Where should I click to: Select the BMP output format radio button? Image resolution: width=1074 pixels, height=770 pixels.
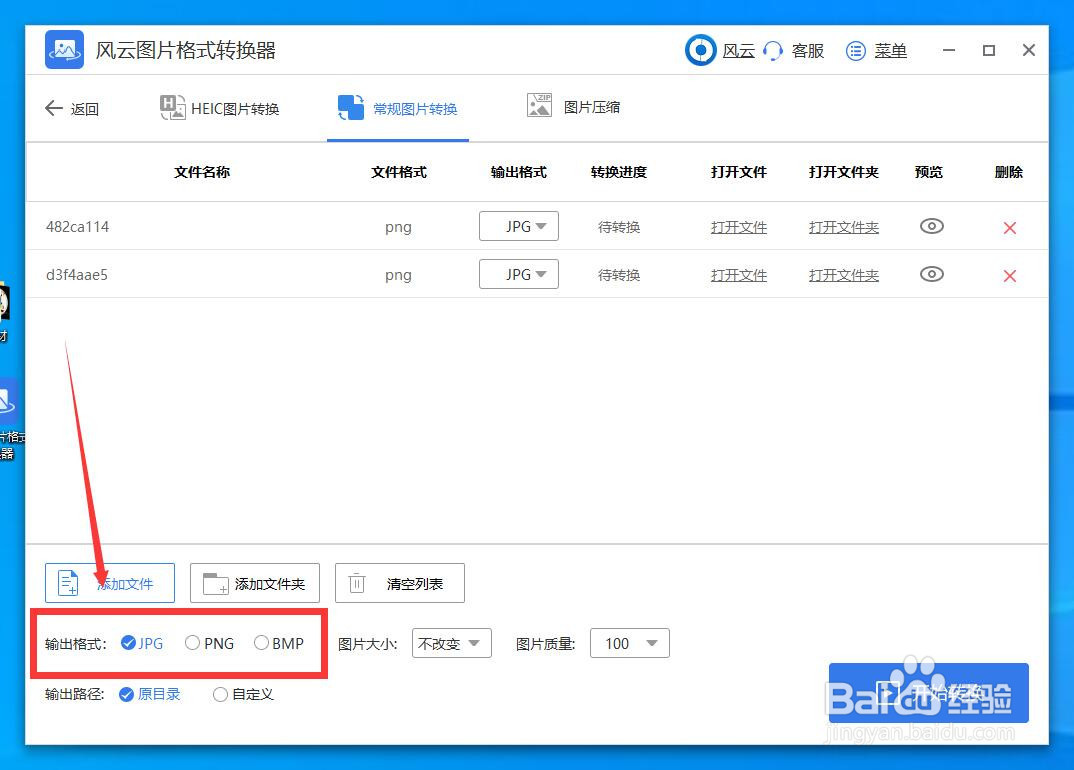(260, 643)
